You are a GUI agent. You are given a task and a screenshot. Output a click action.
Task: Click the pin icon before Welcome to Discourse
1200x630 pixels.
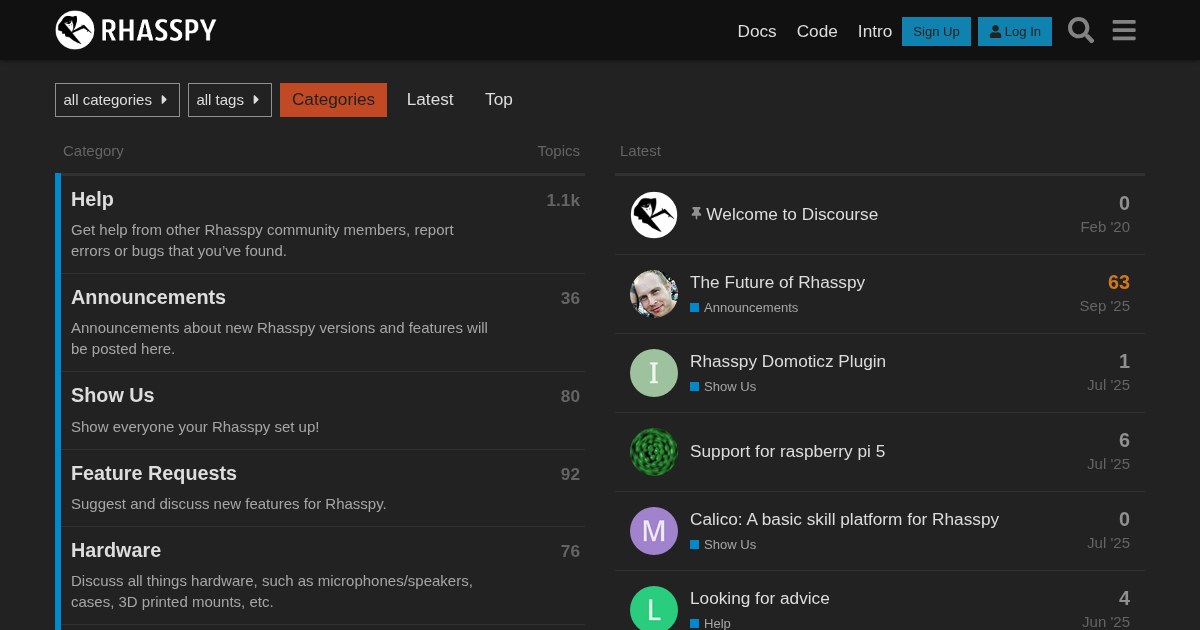point(696,214)
